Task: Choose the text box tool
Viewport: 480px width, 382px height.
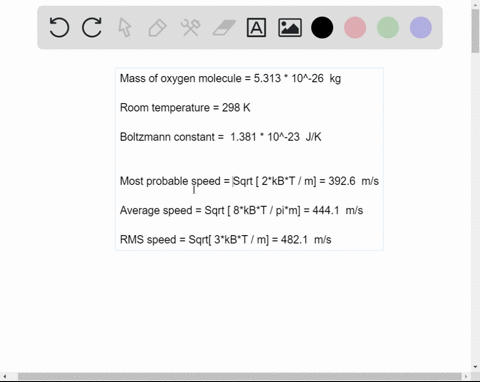Action: 256,27
